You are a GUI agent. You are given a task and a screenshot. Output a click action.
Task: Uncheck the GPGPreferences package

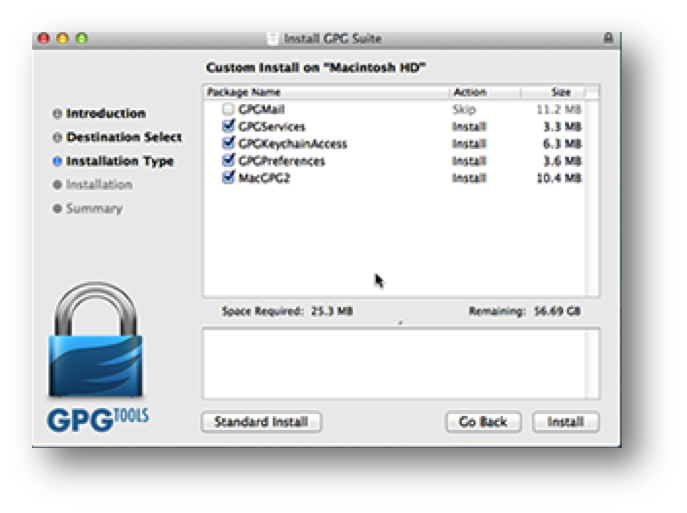[x=228, y=160]
